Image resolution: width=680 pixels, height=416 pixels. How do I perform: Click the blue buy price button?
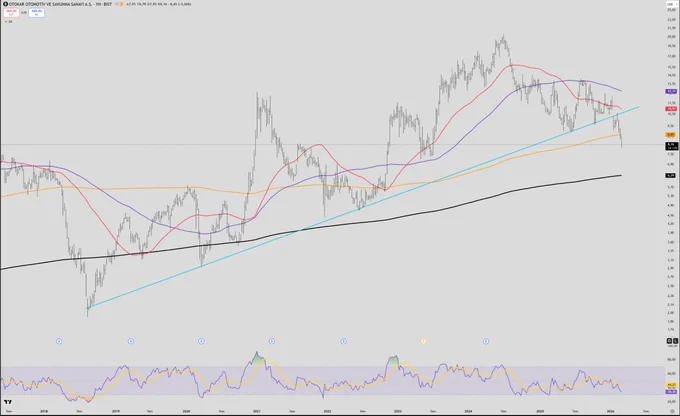coord(36,13)
